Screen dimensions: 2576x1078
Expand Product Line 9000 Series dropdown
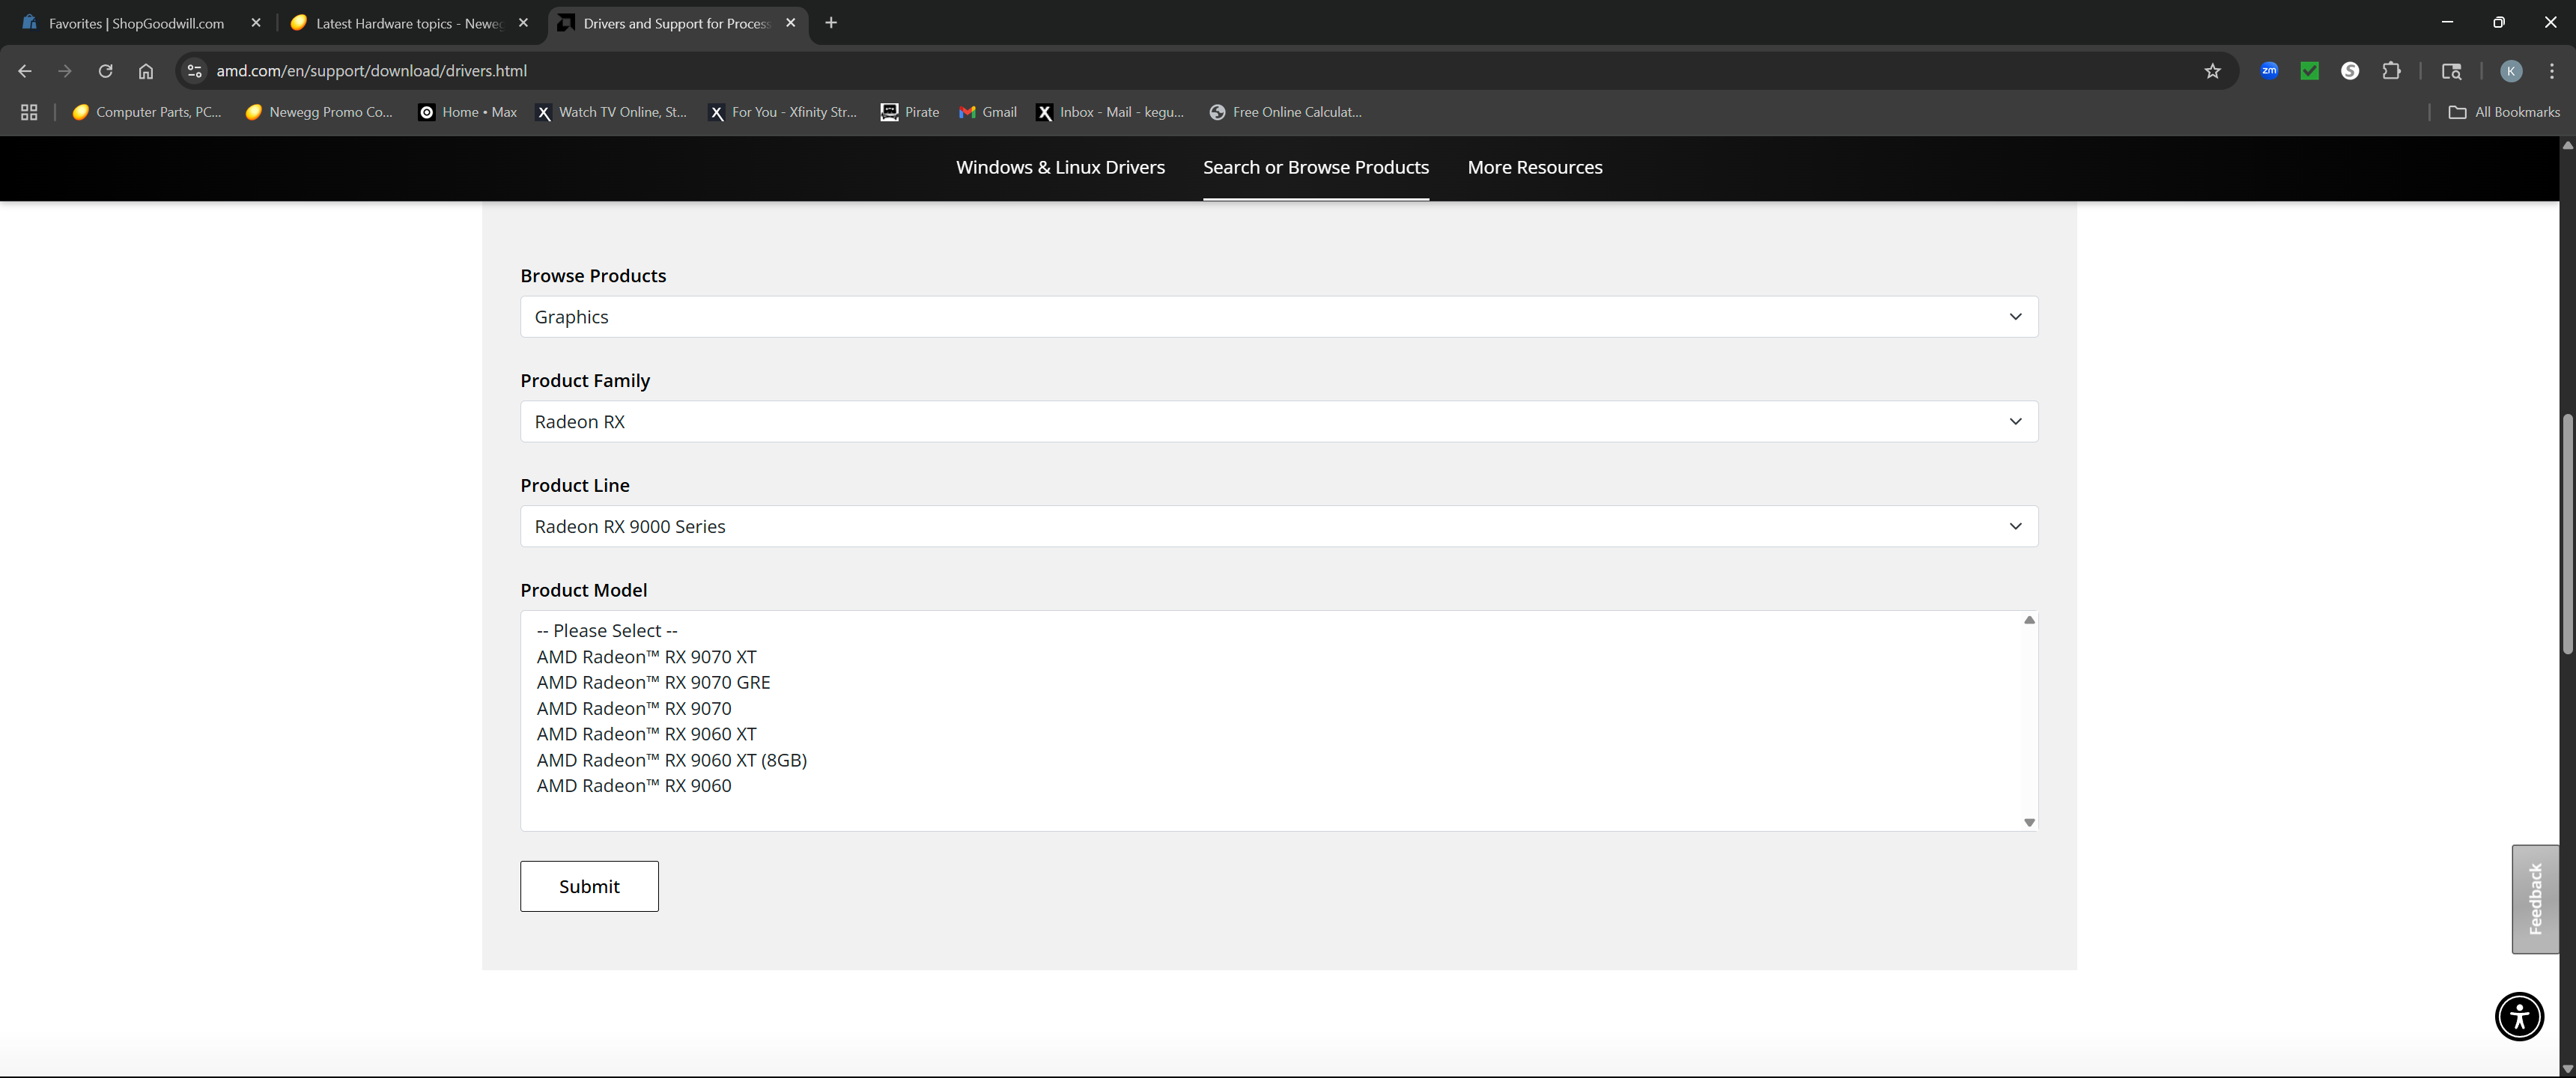1279,527
